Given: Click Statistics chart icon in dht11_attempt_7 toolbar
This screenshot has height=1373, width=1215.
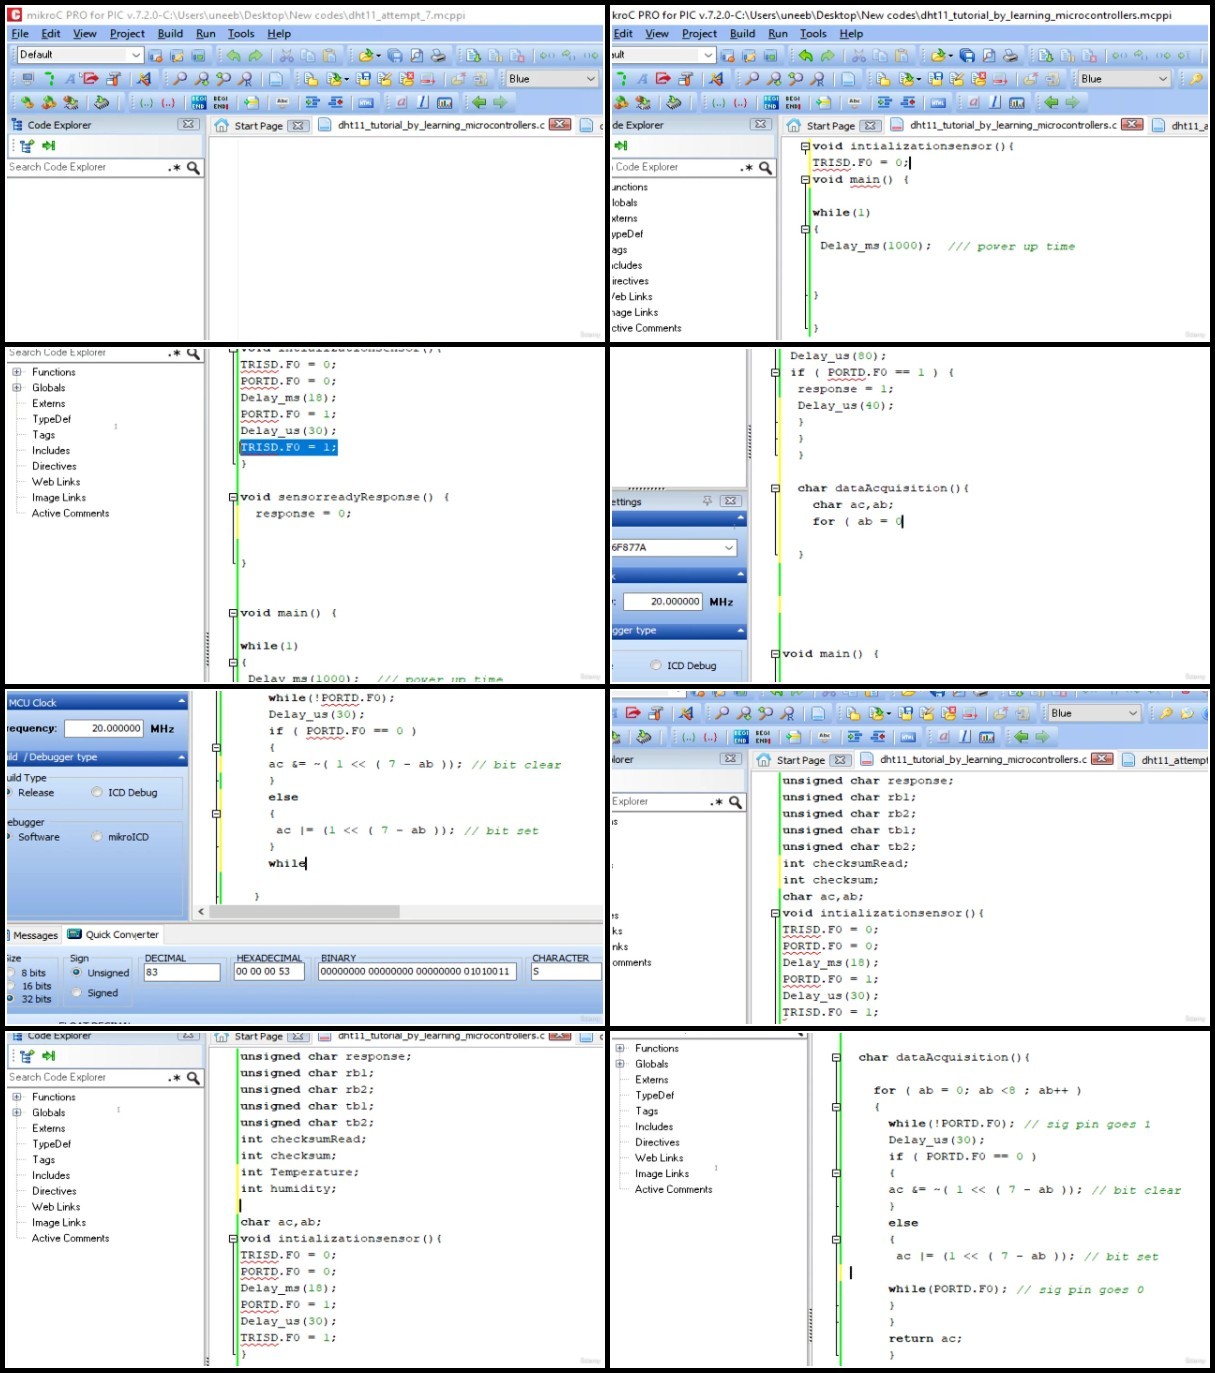Looking at the screenshot, I should click(443, 102).
